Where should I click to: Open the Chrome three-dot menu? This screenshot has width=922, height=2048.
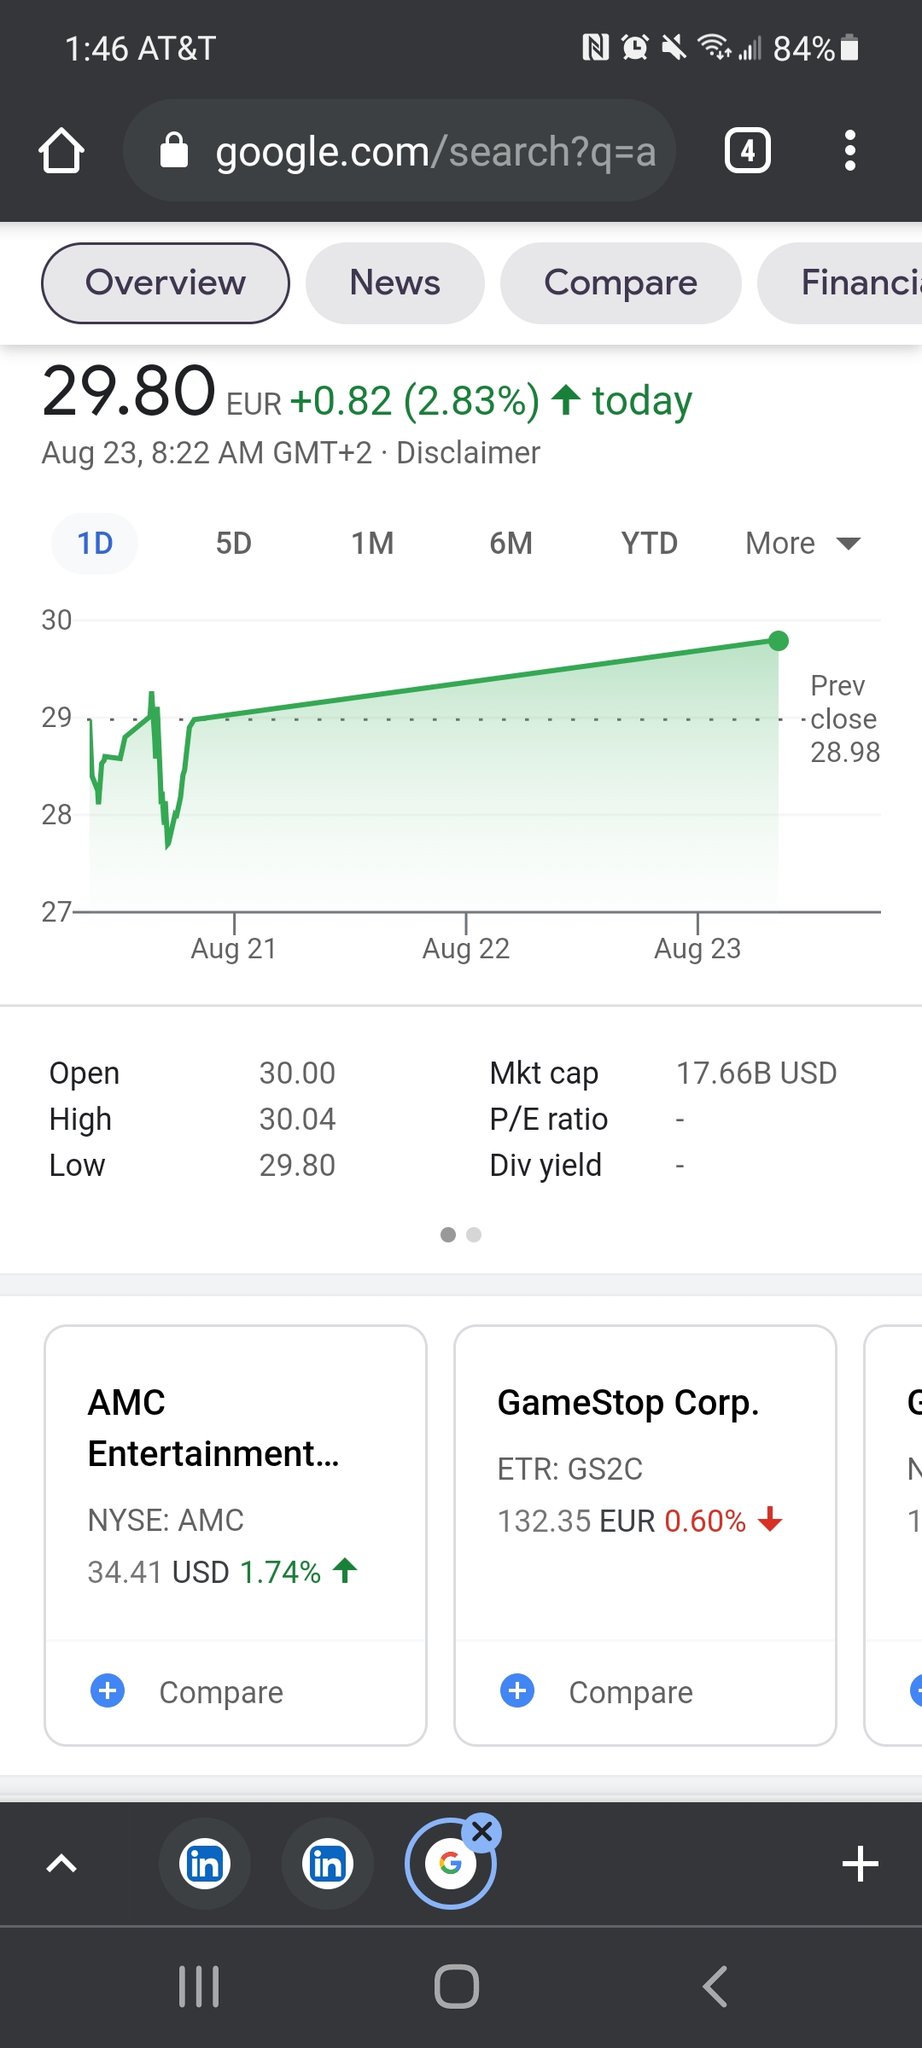pos(849,151)
